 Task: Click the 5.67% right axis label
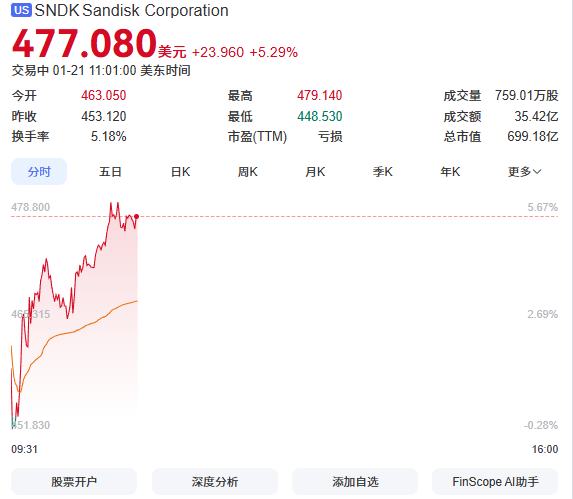coord(542,207)
